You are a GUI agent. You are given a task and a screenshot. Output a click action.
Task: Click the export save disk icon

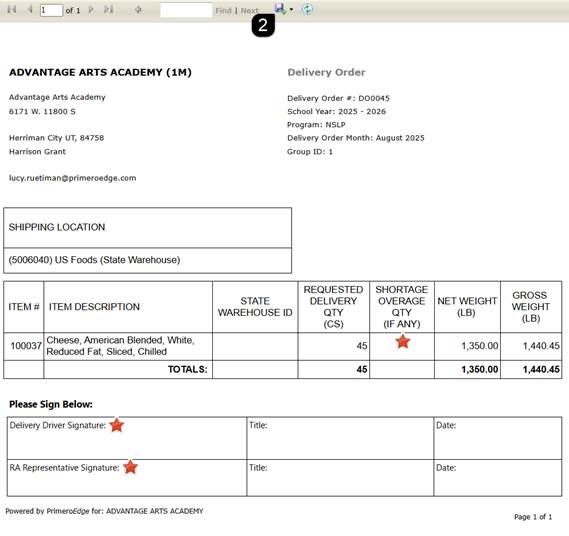point(280,9)
